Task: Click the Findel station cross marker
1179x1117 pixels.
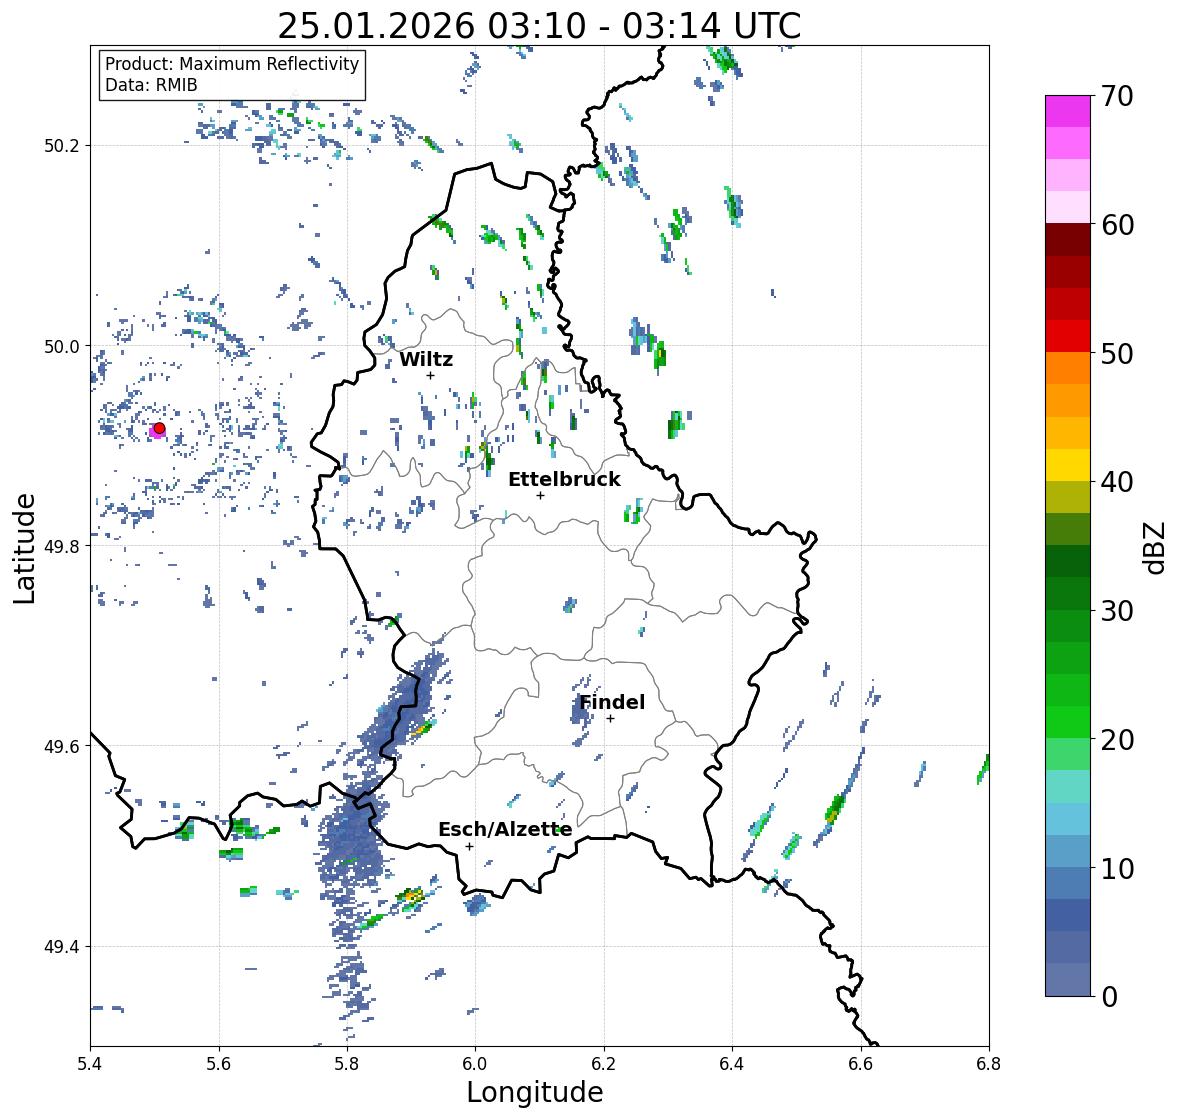Action: pyautogui.click(x=610, y=719)
